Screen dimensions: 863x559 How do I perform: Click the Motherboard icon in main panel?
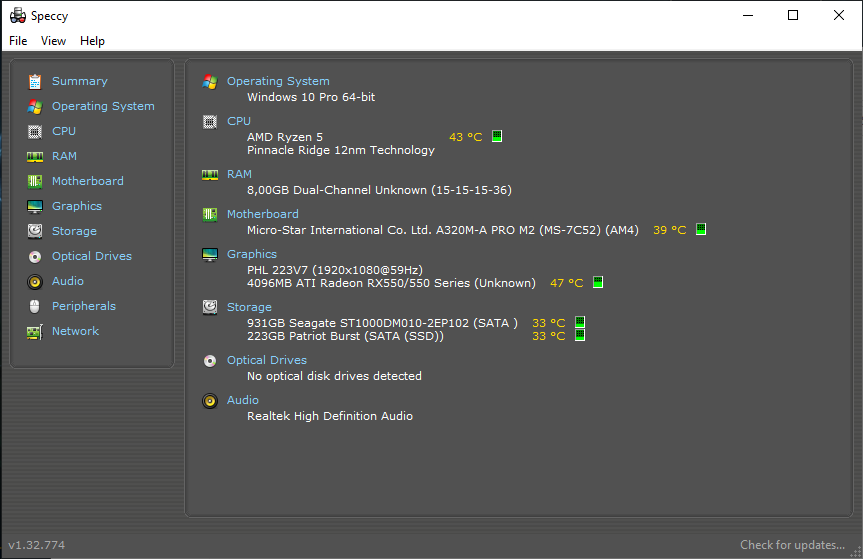(210, 215)
